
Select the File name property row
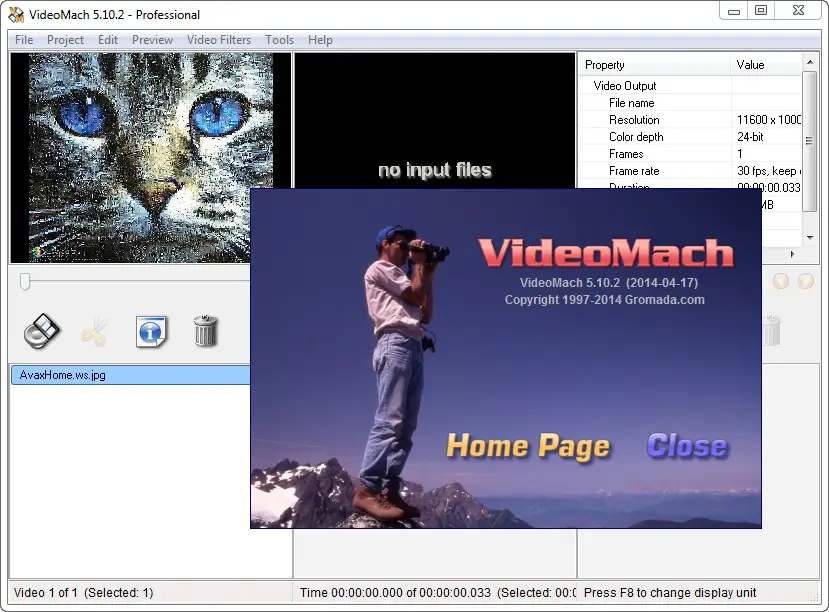(690, 103)
